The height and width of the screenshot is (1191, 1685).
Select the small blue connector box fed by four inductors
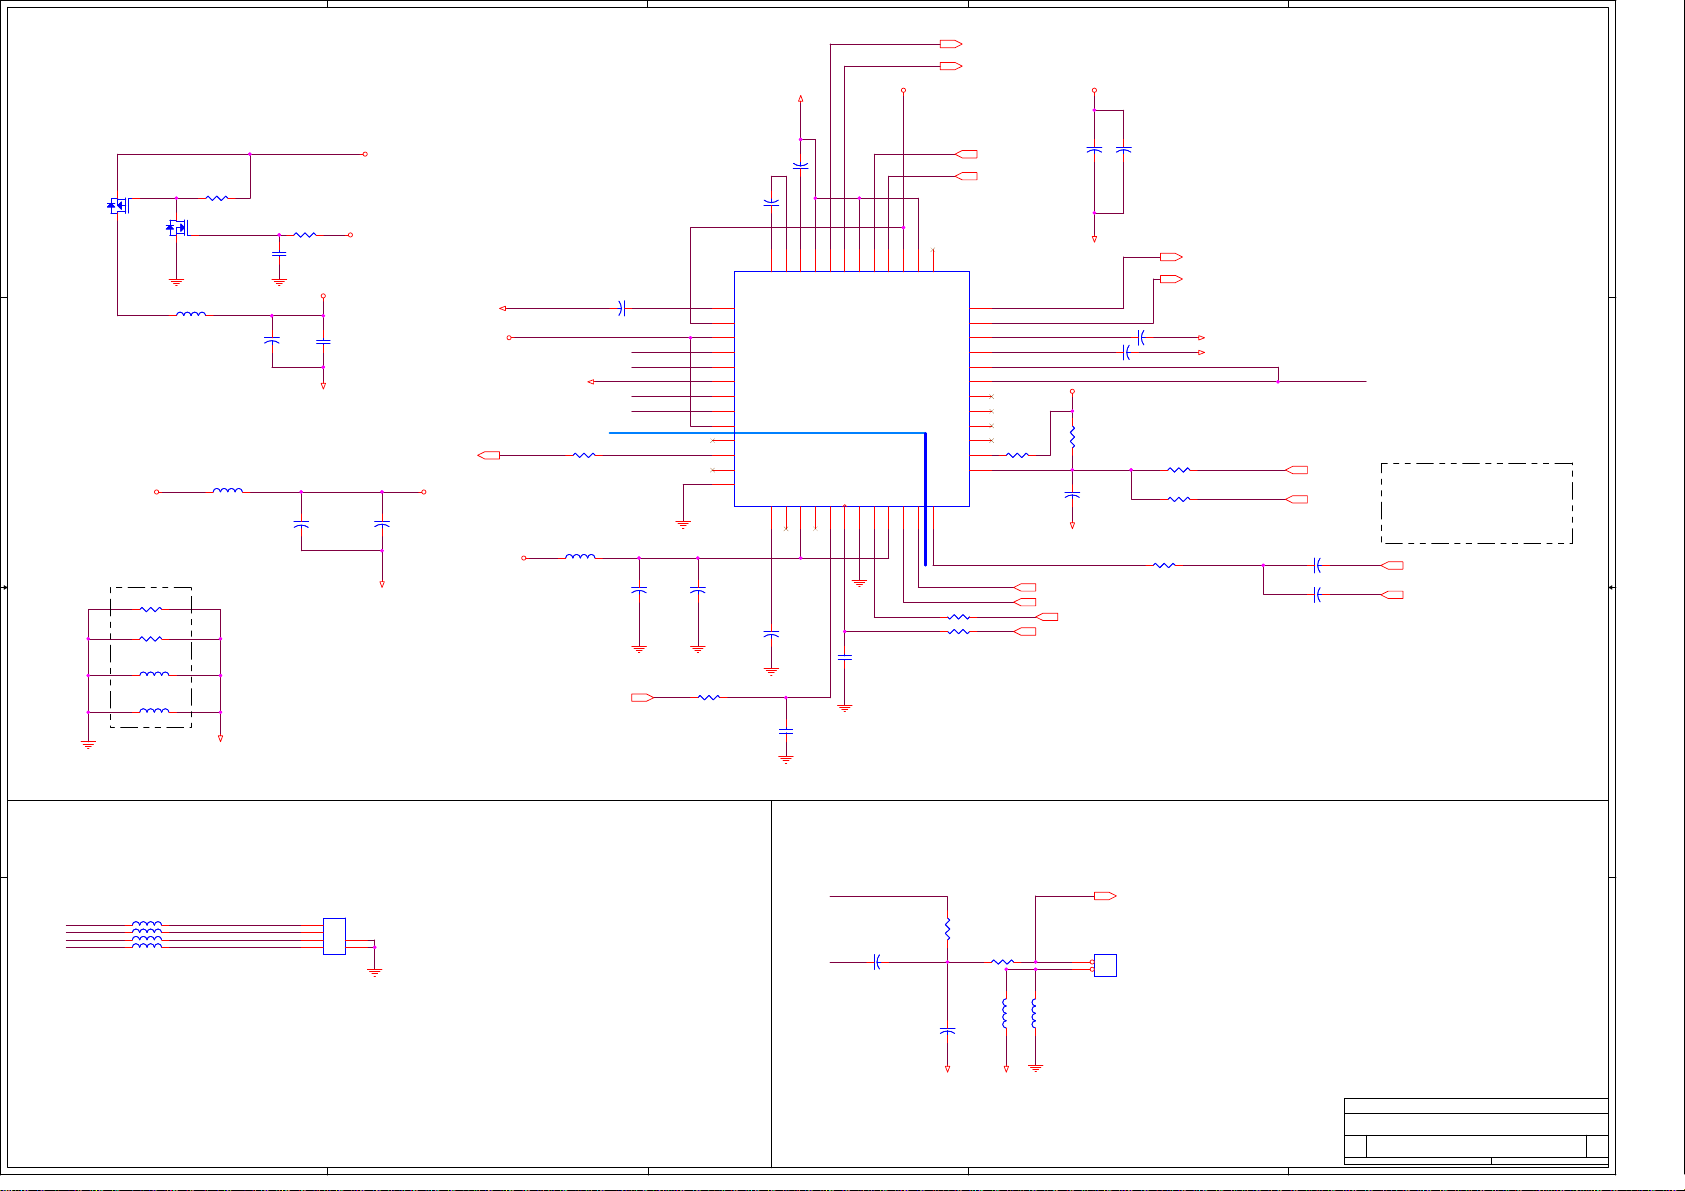(335, 936)
